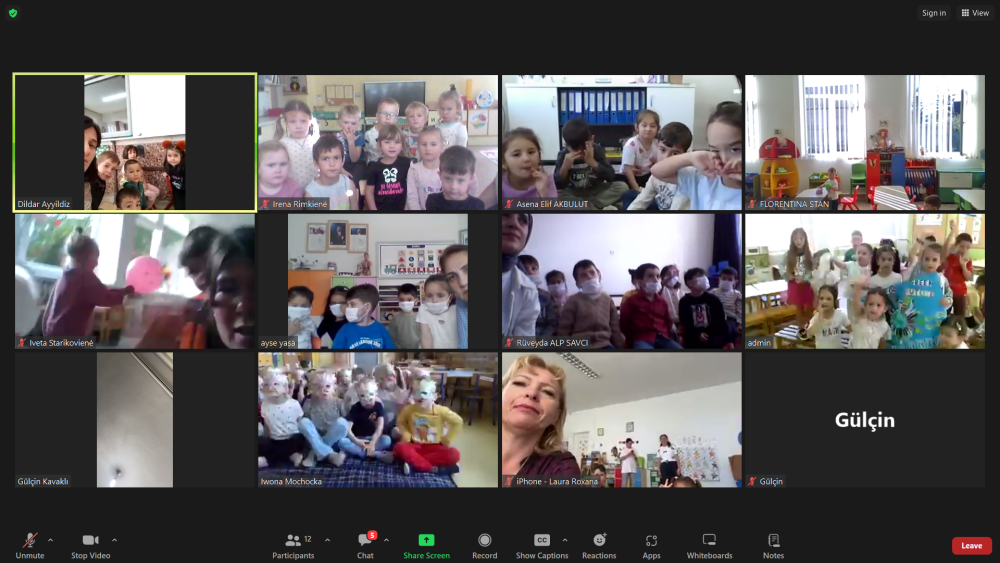Click the muted mic icon on Irena Rimkienė
The width and height of the screenshot is (1000, 563).
pyautogui.click(x=265, y=204)
